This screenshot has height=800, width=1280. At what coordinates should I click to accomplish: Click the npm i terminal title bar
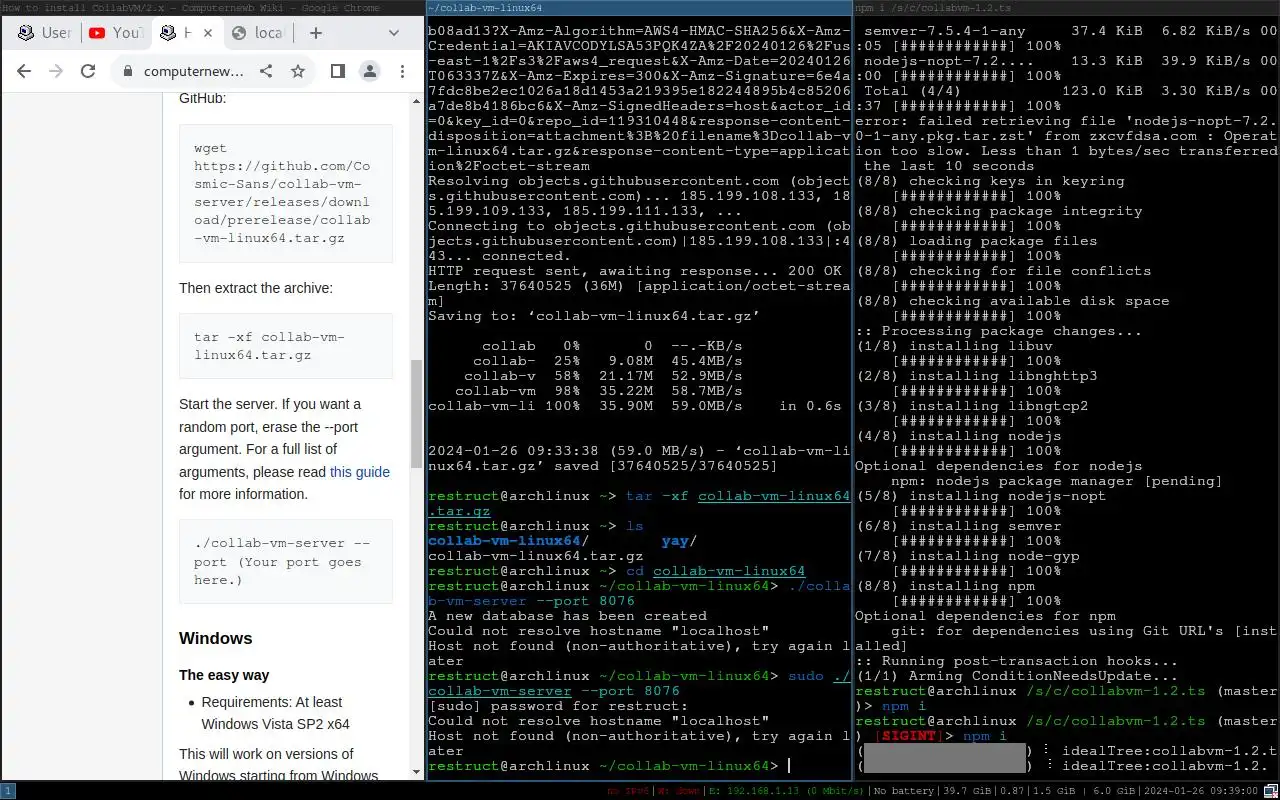(x=1067, y=7)
